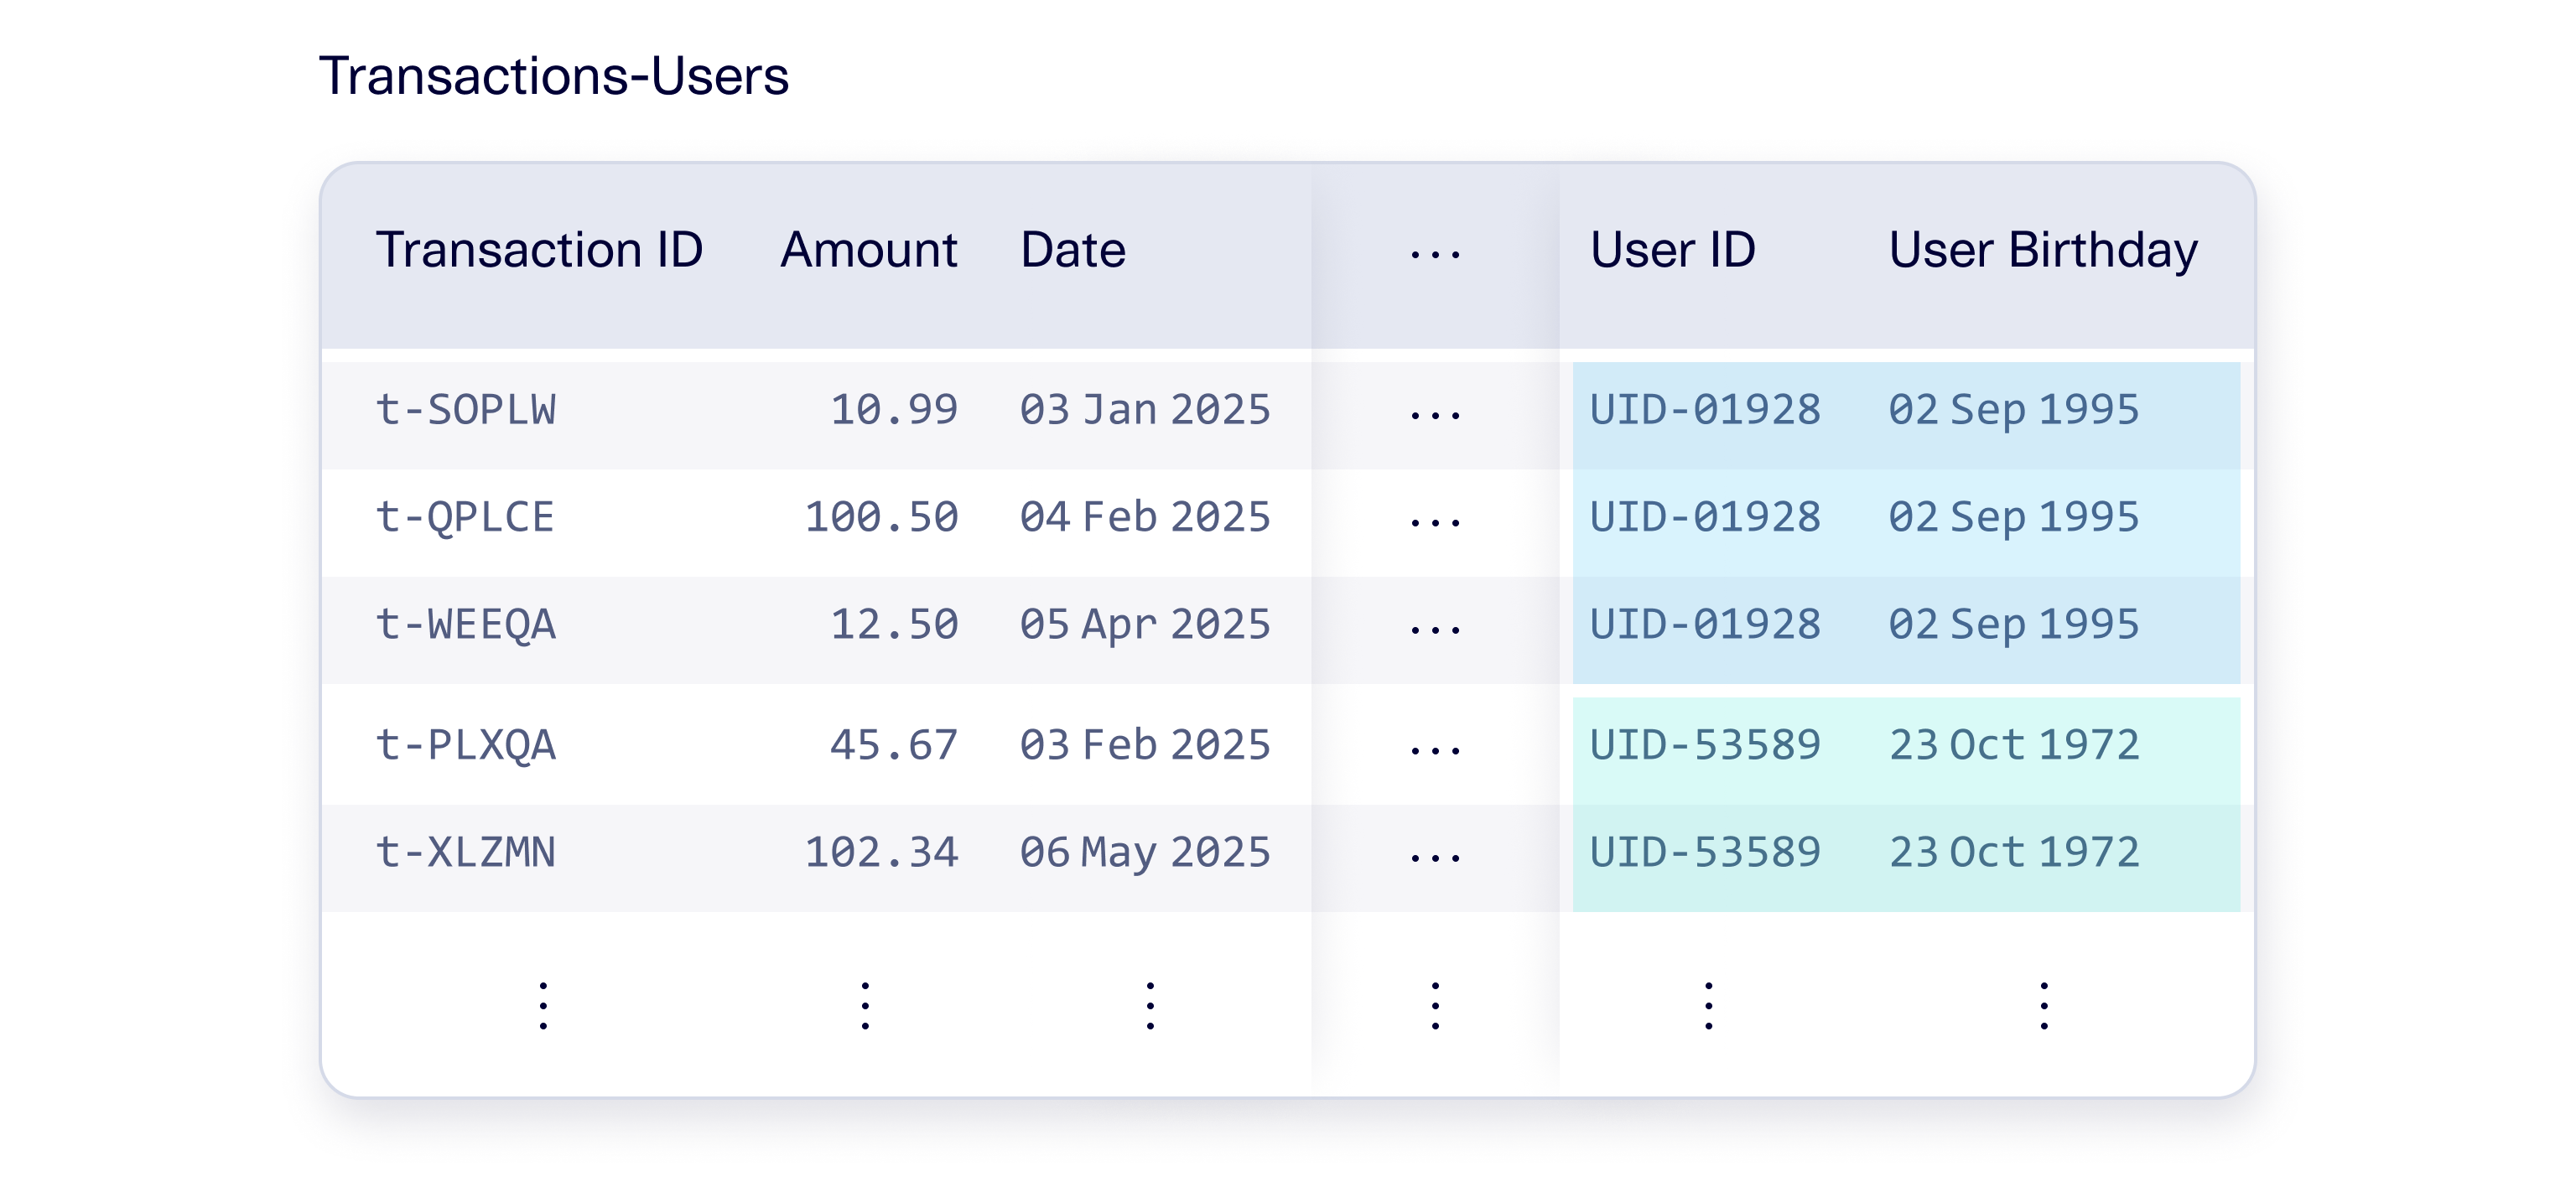Click the Date column header
The image size is (2576, 1187).
tap(1072, 250)
